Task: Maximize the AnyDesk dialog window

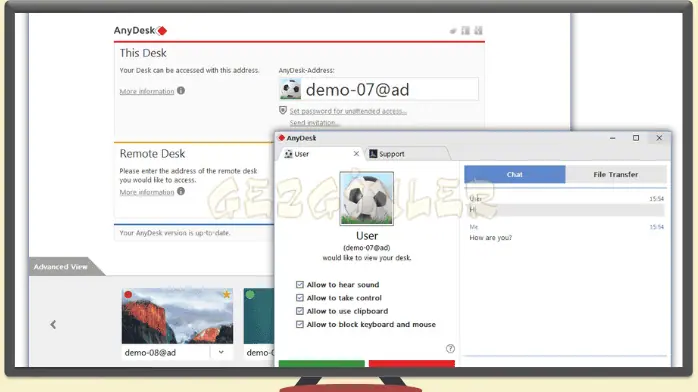Action: pos(636,138)
